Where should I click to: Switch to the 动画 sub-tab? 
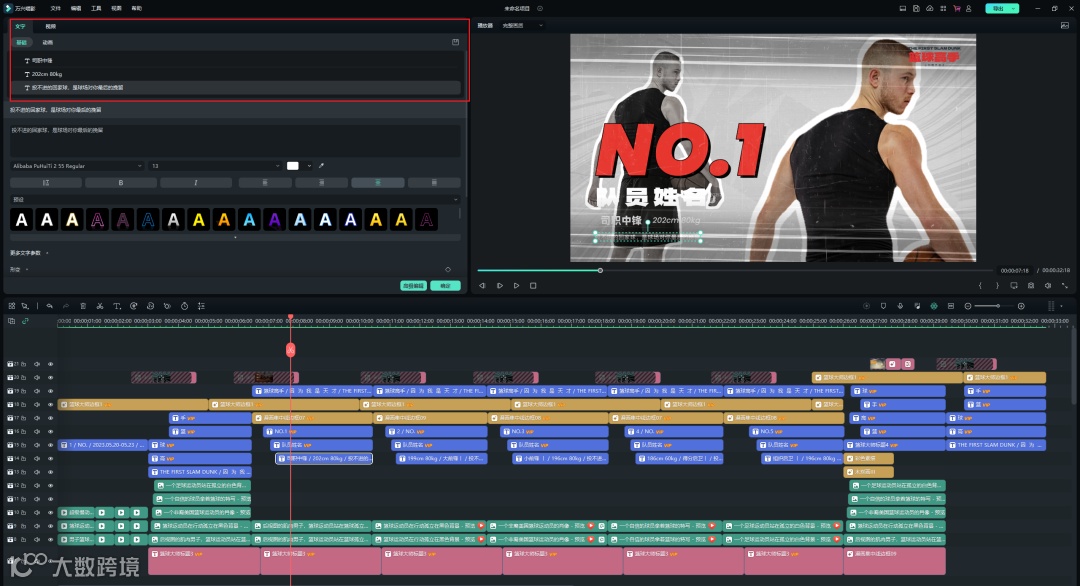(48, 42)
